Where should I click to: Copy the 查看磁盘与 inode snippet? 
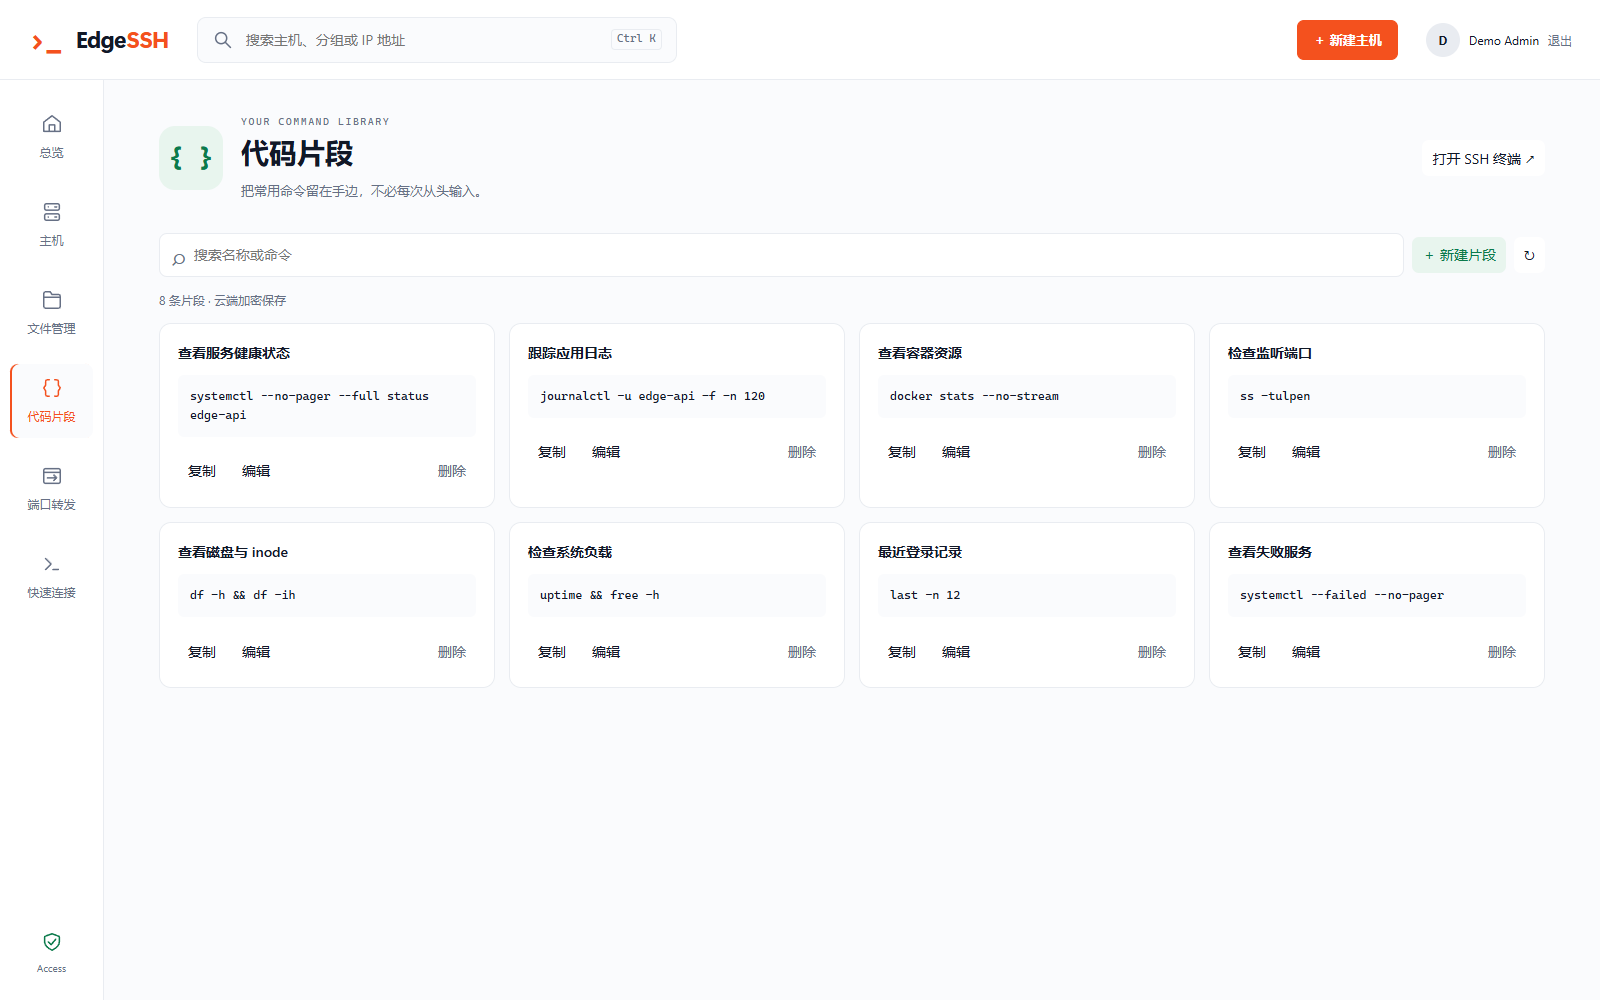point(202,652)
